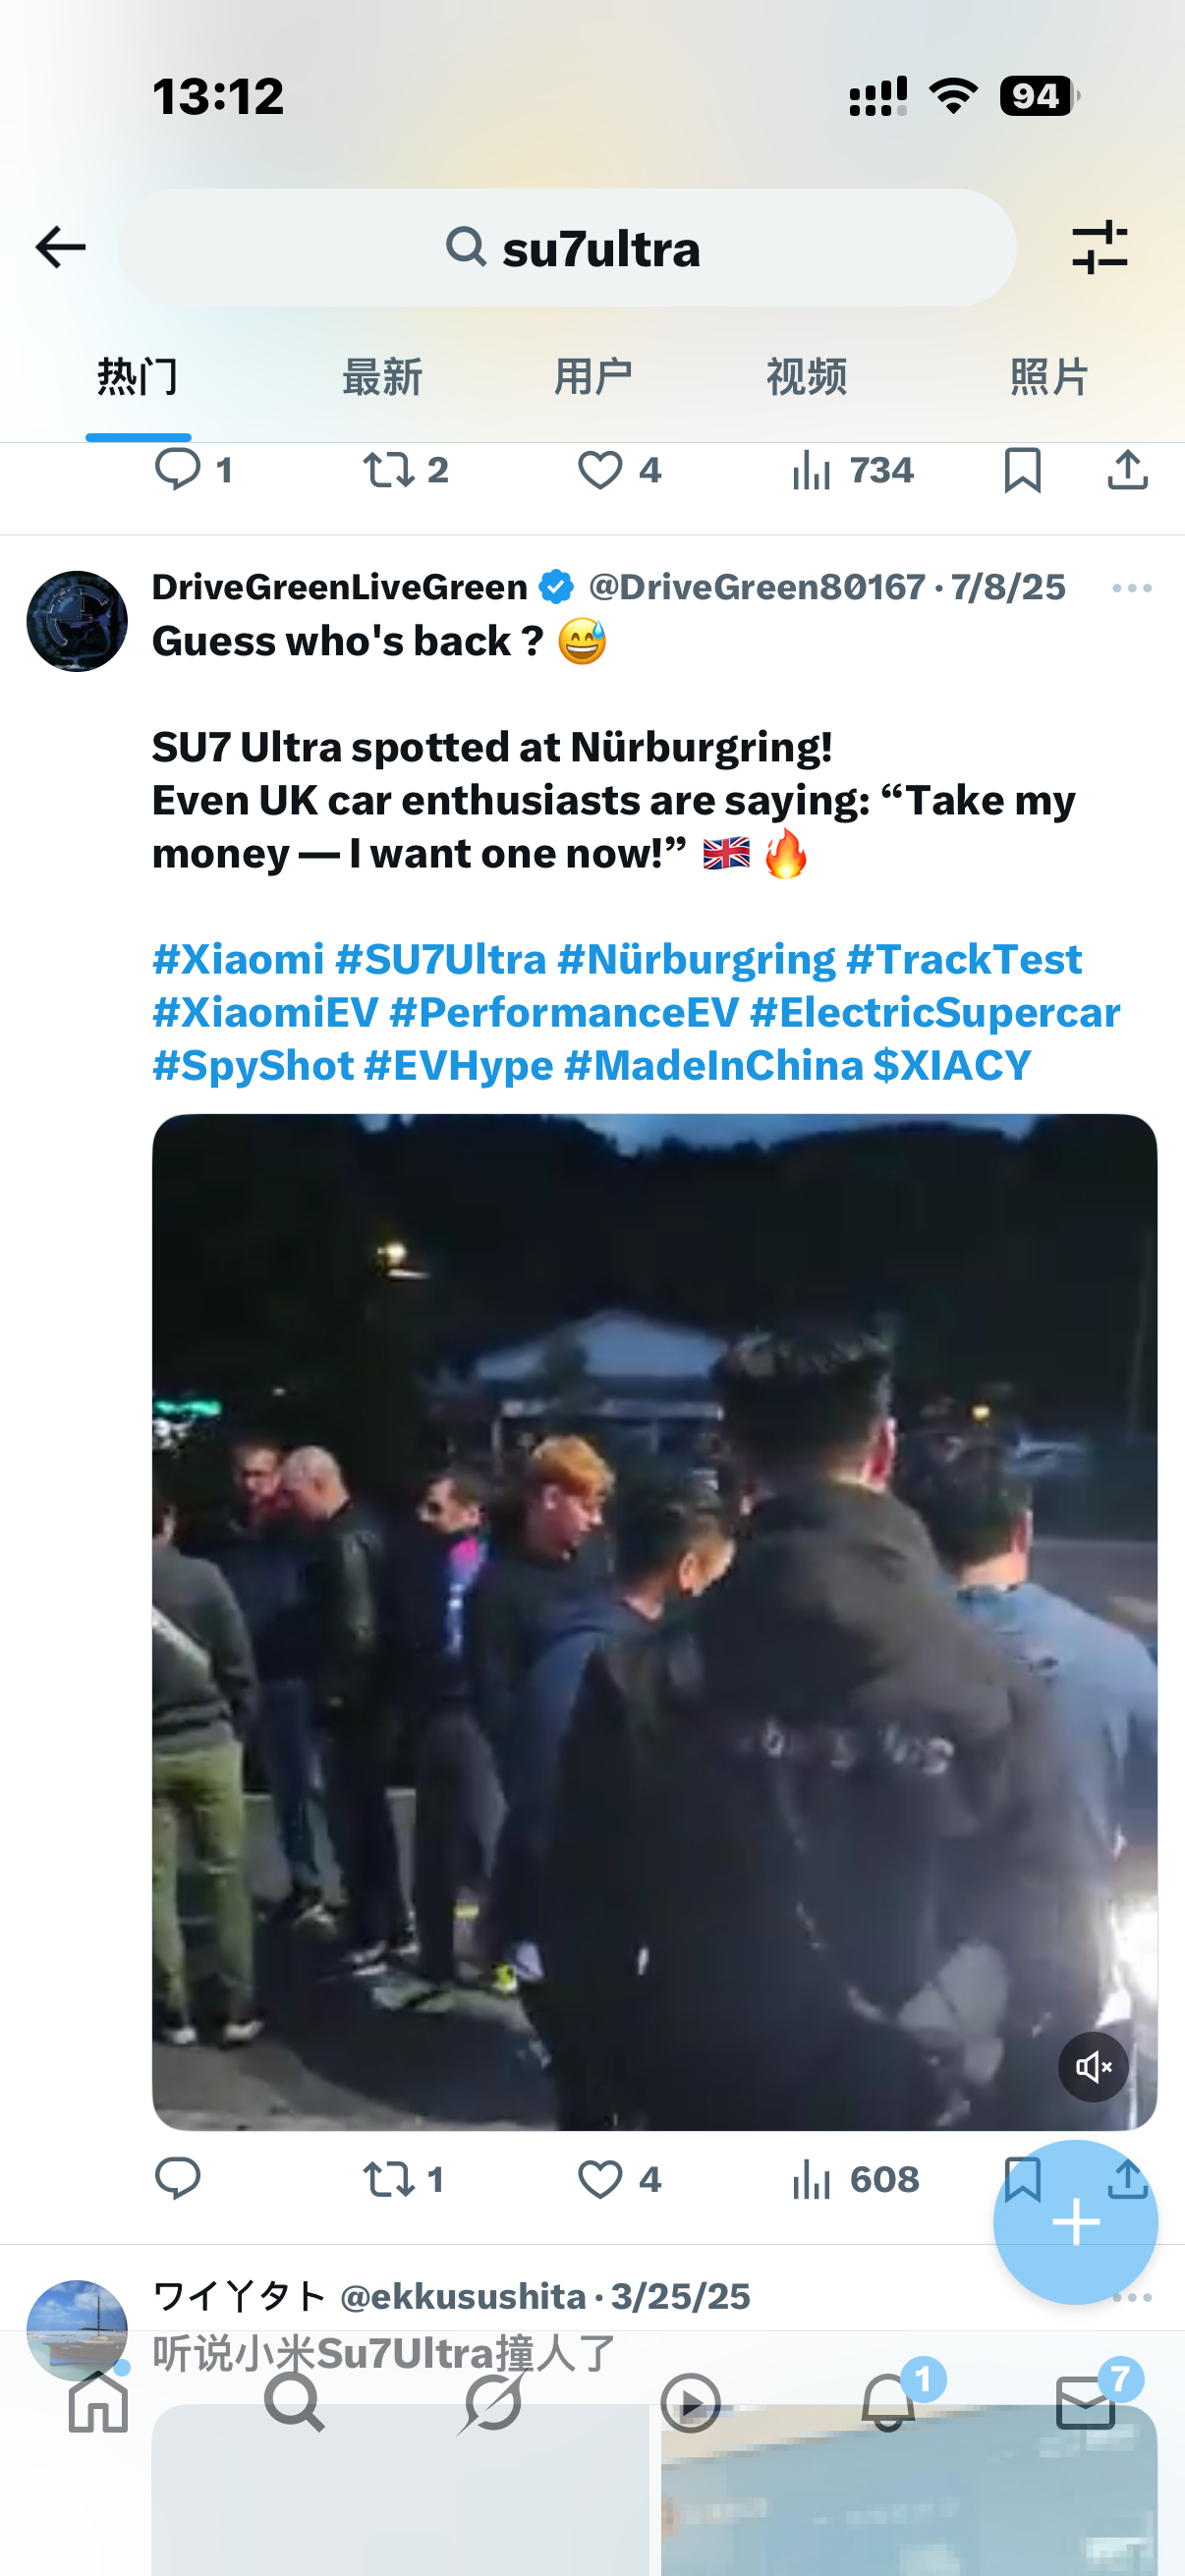1185x2576 pixels.
Task: Open DriveGreenLiveGreen profile avatar
Action: point(76,620)
